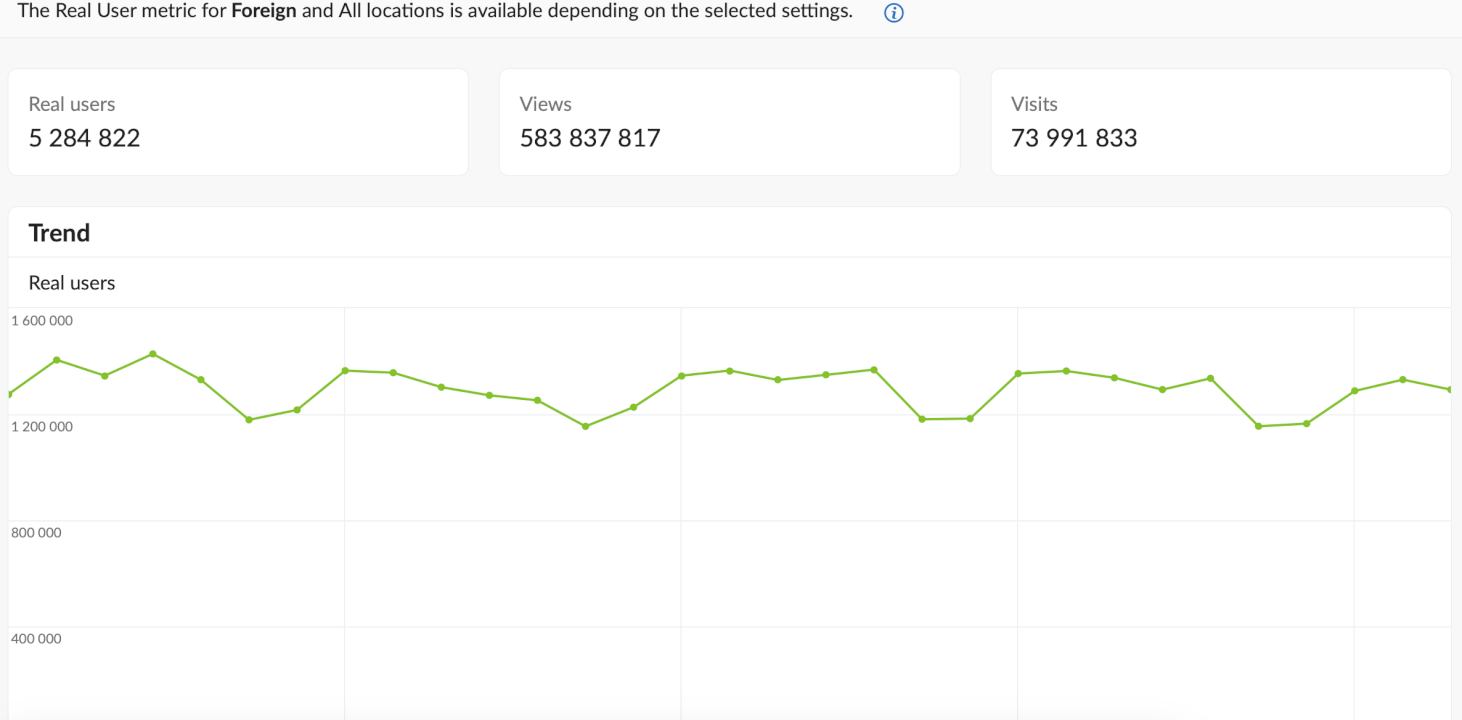The image size is (1462, 720).
Task: Click the bold Foreign text in notice
Action: click(x=263, y=12)
